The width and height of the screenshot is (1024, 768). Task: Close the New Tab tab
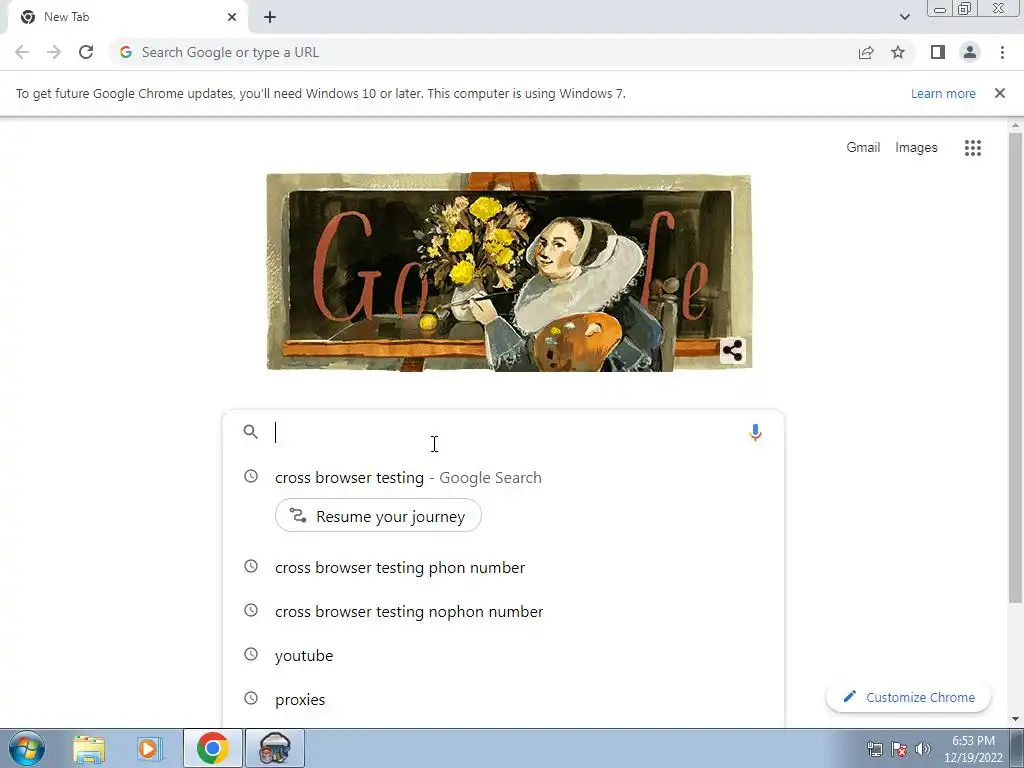(232, 17)
